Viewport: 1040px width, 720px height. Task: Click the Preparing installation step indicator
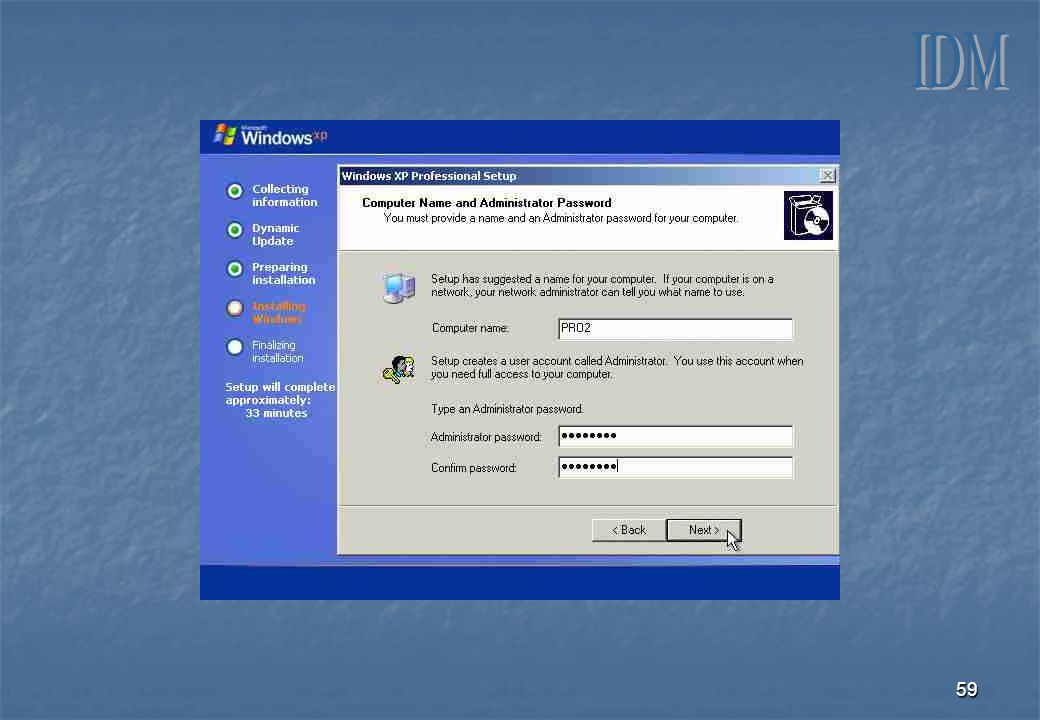(235, 269)
